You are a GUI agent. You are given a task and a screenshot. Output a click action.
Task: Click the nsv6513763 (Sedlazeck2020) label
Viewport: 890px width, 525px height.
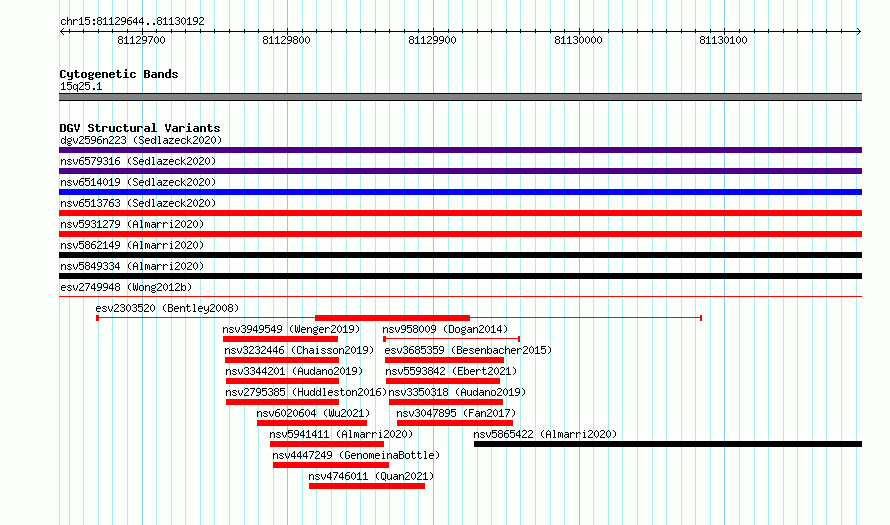138,203
